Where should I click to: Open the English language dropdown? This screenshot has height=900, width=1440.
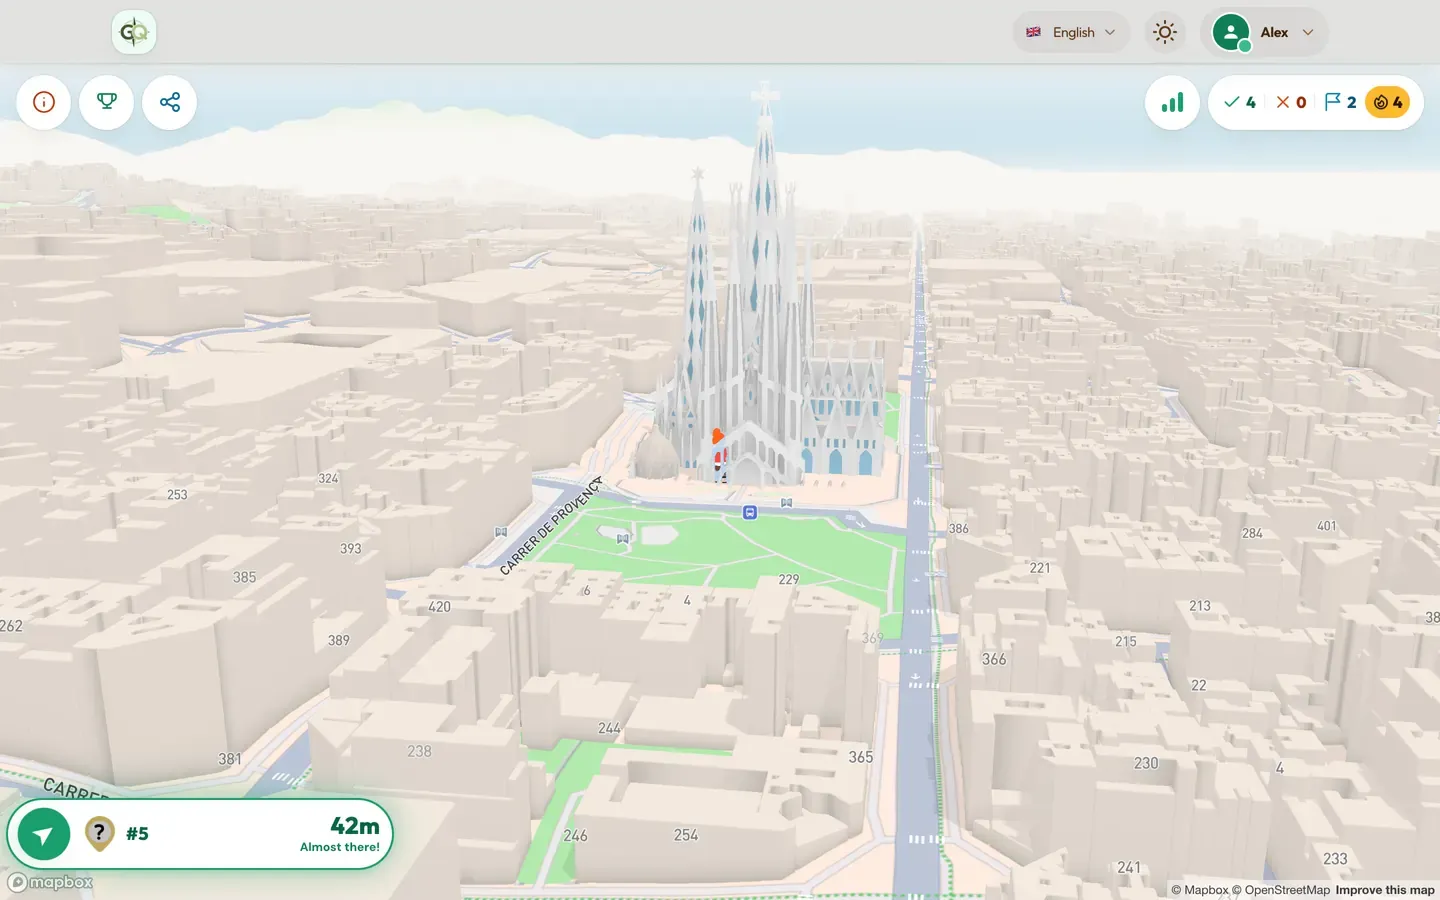[1071, 32]
